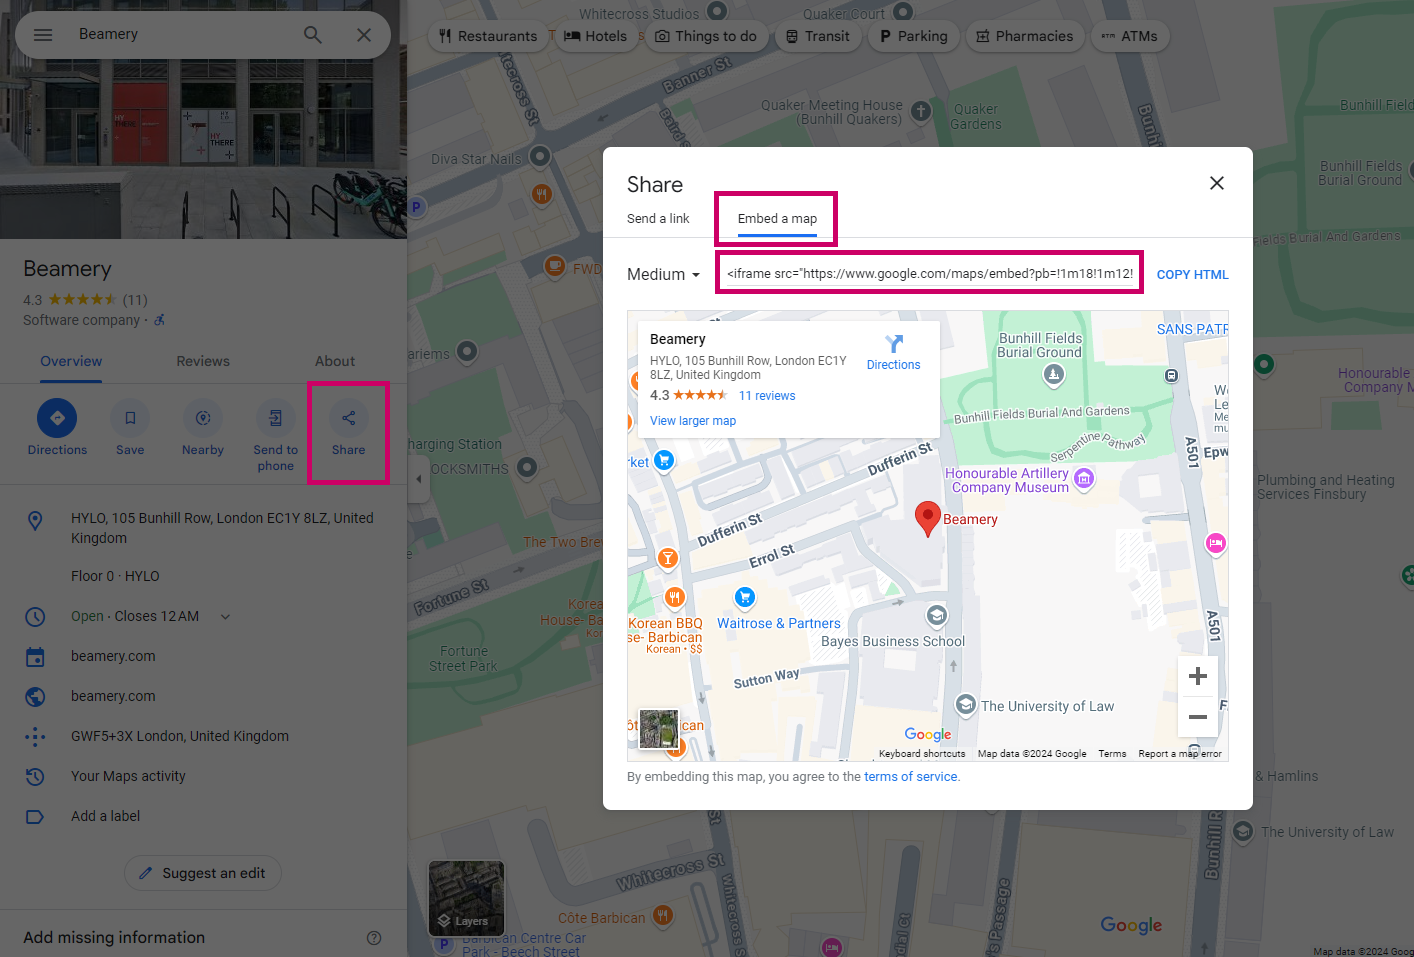The width and height of the screenshot is (1414, 957).
Task: Click the Directions round blue icon
Action: tap(57, 418)
